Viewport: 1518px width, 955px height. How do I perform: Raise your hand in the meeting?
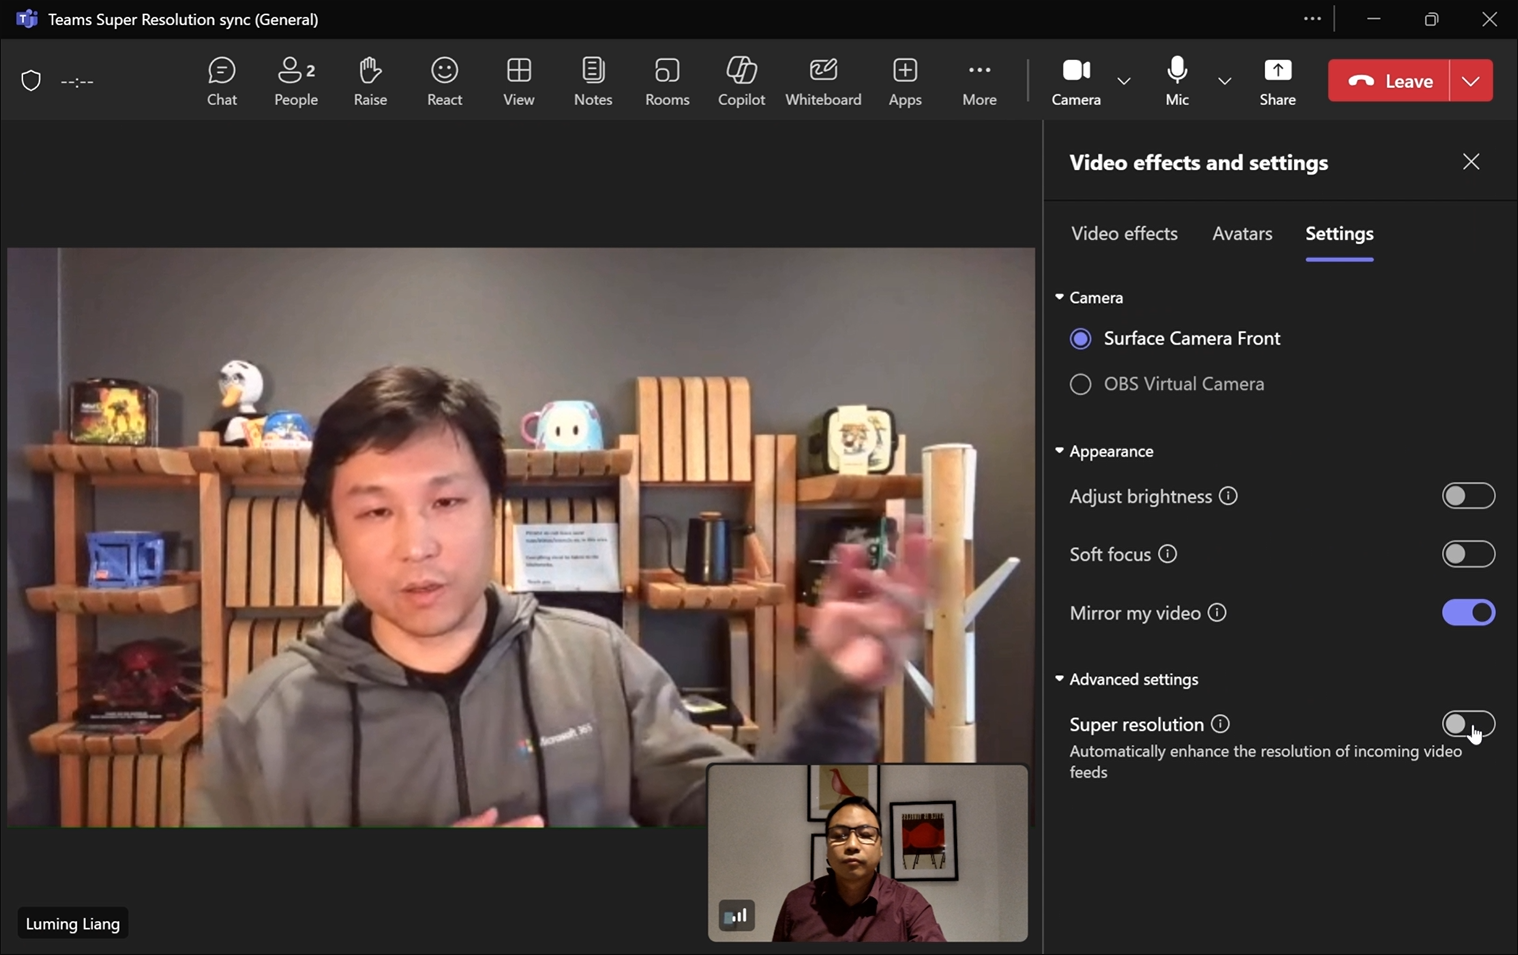coord(370,81)
